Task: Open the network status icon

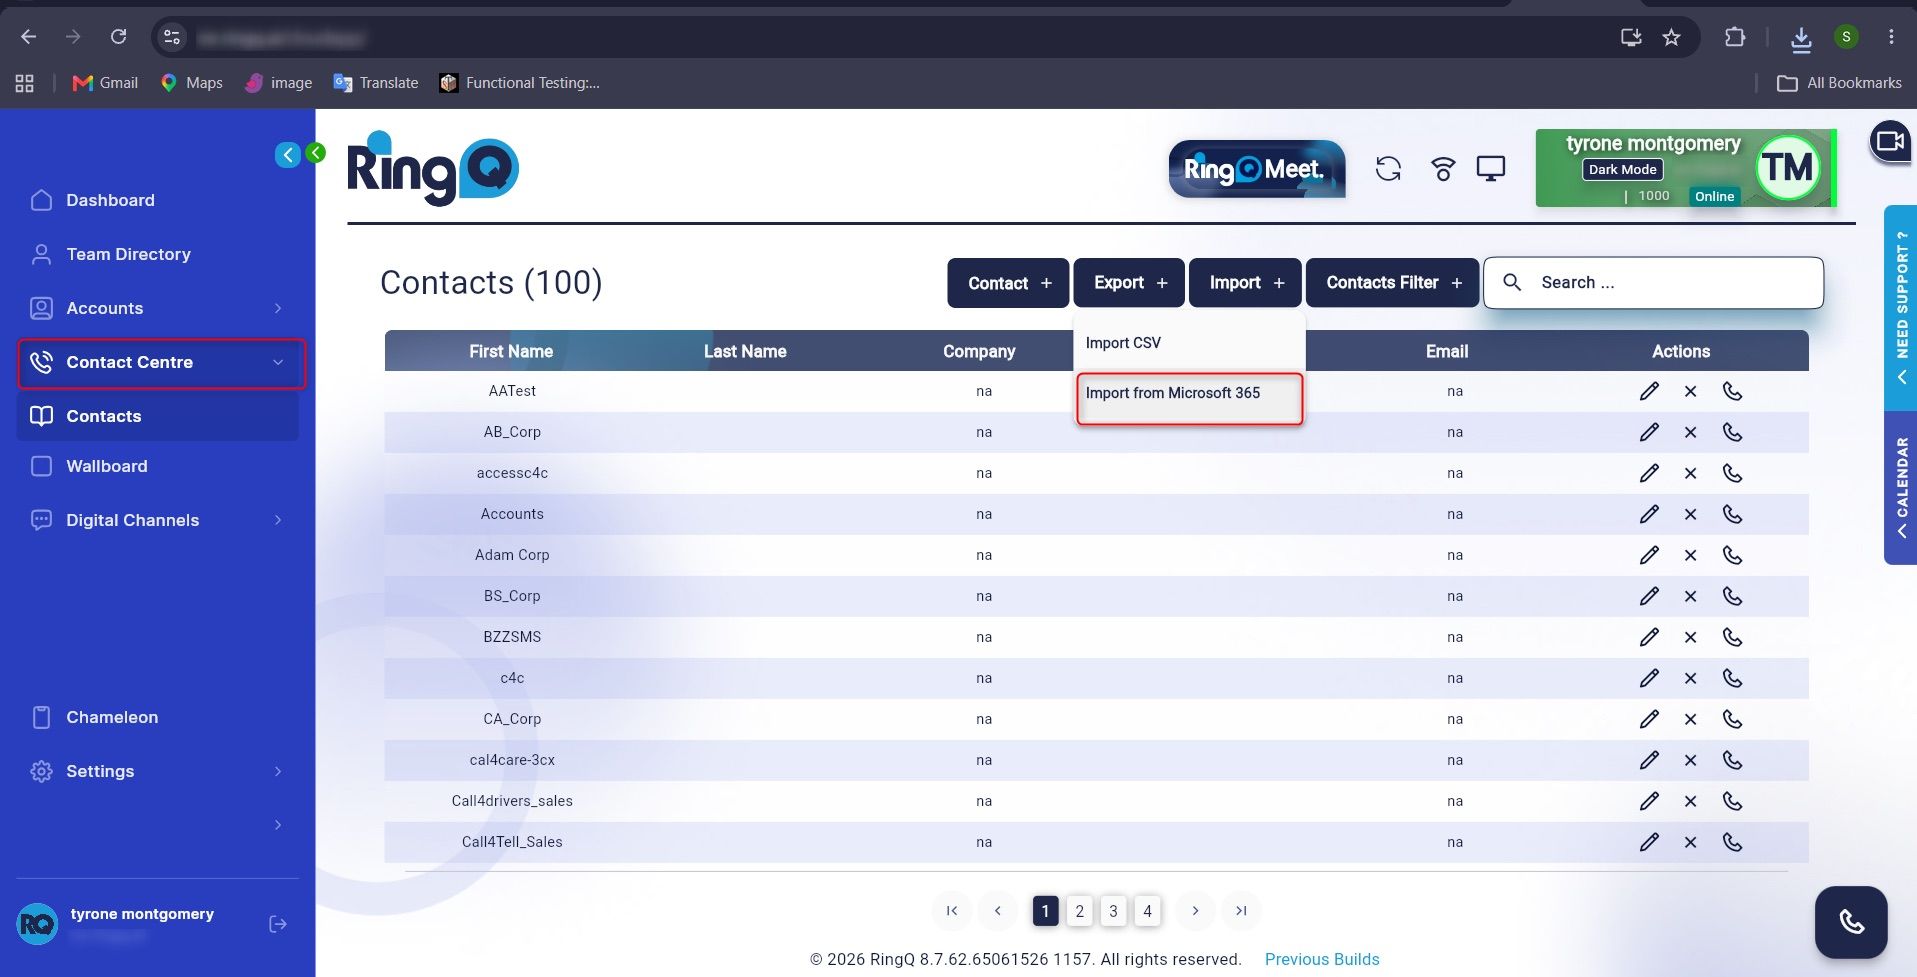Action: point(1442,169)
